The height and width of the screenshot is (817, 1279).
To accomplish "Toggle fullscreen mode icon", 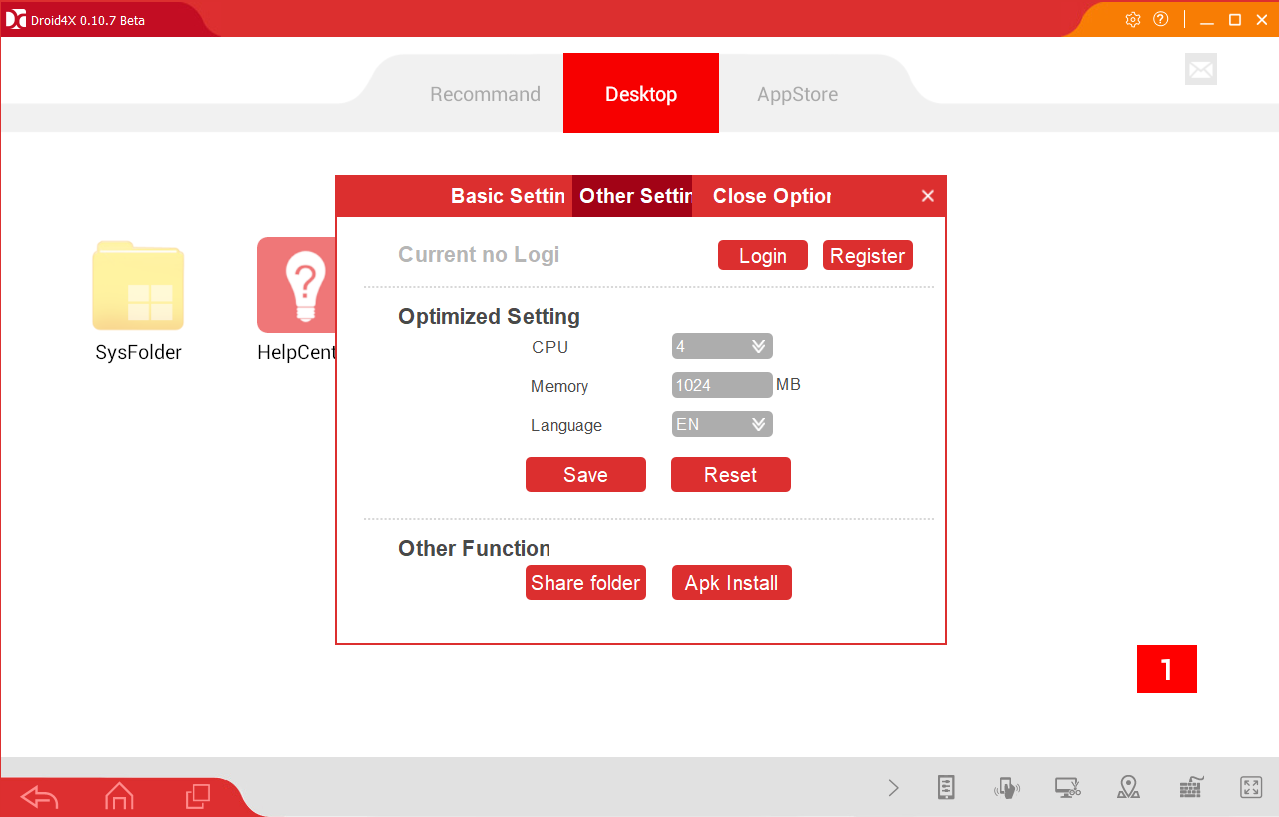I will tap(1251, 788).
